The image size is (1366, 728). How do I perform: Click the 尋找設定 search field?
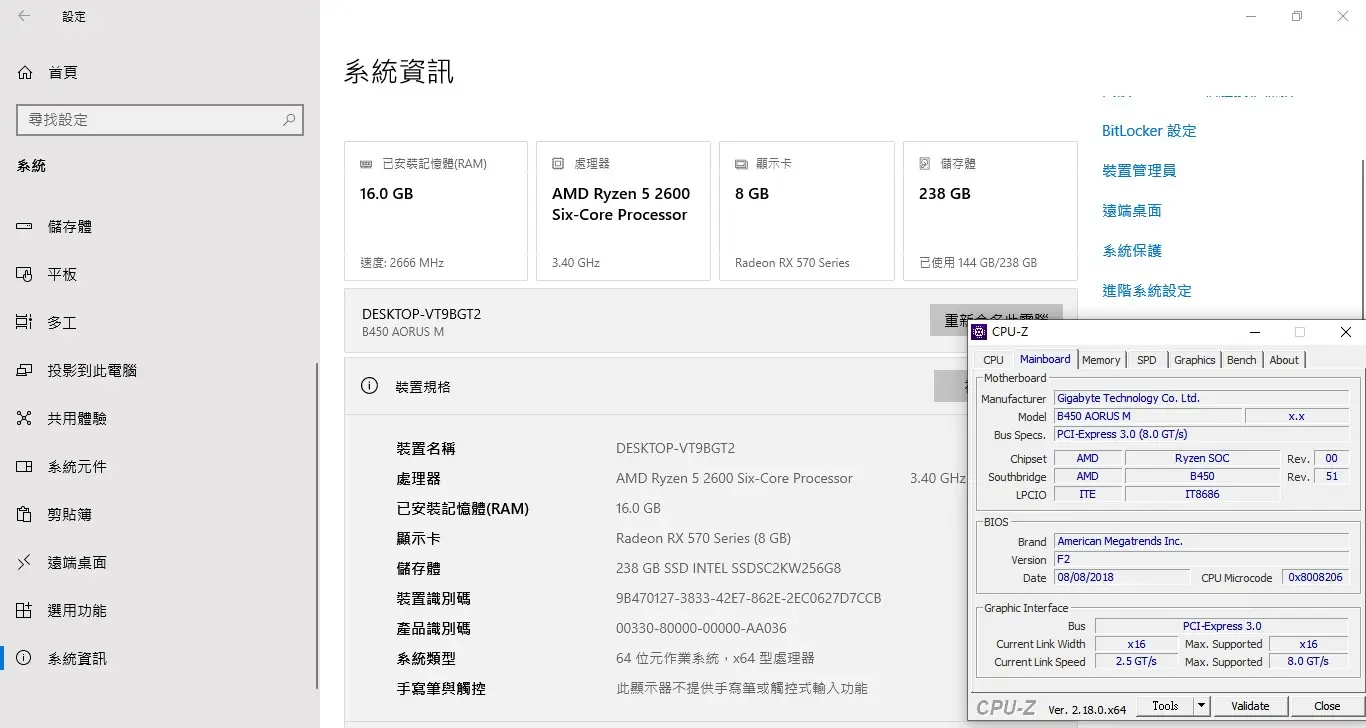point(150,120)
